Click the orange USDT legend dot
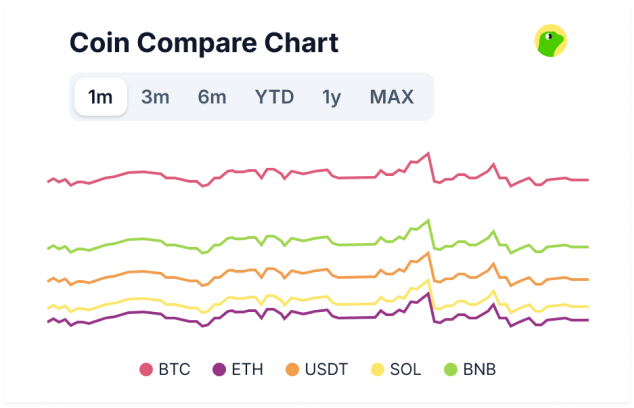 pos(292,370)
